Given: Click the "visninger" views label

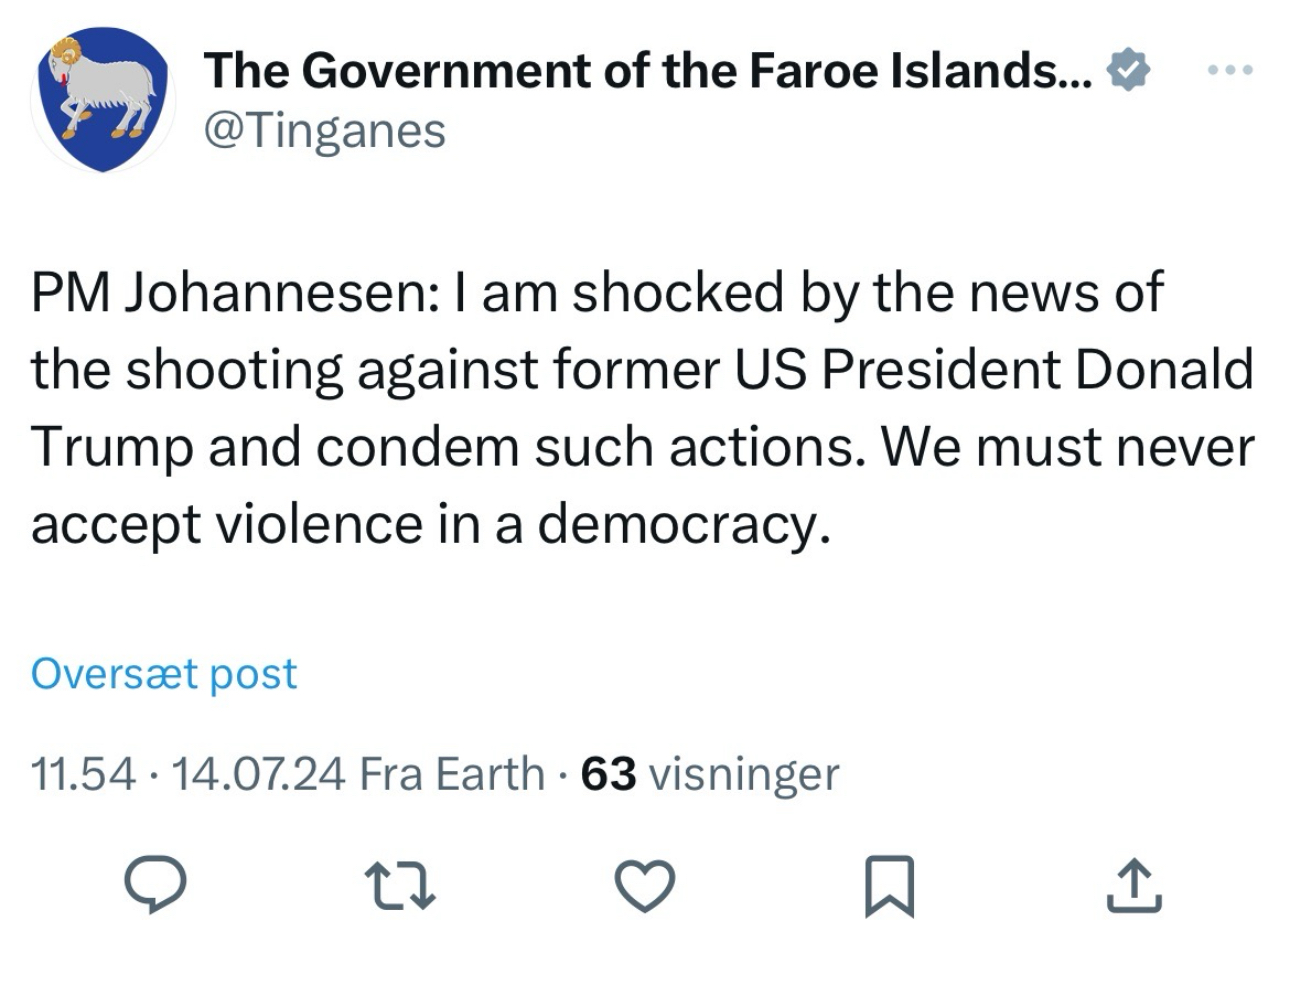Looking at the screenshot, I should (x=744, y=773).
